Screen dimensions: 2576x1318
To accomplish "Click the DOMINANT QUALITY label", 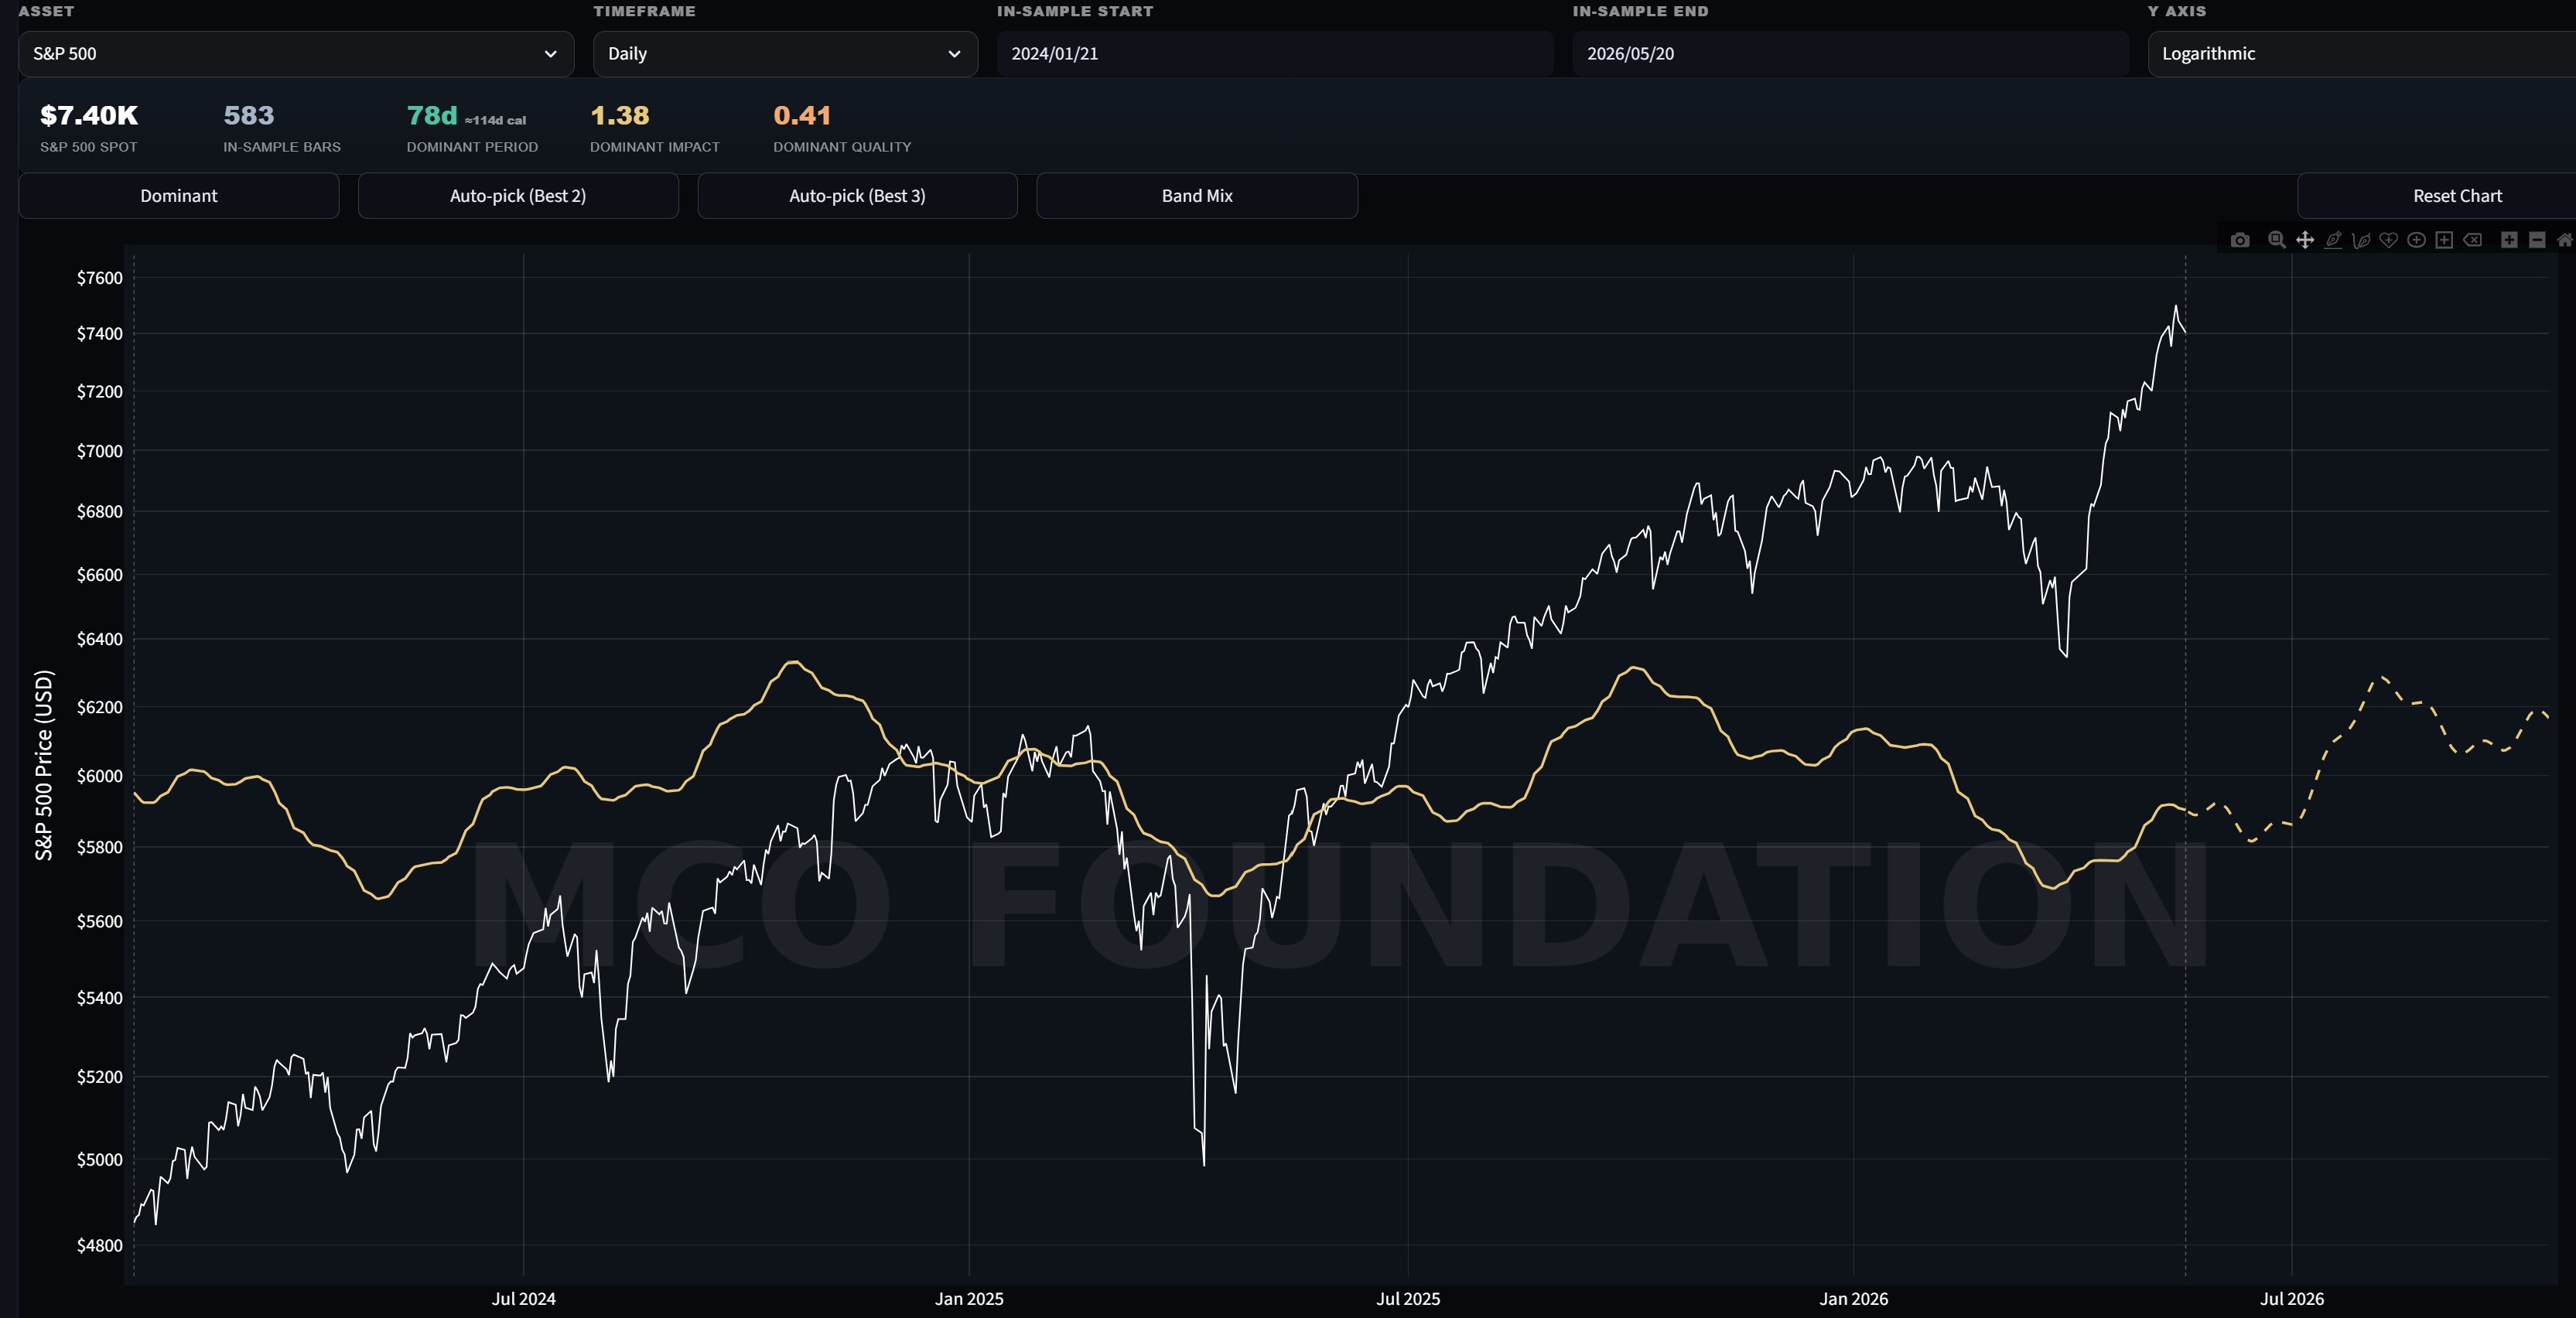I will click(x=842, y=147).
